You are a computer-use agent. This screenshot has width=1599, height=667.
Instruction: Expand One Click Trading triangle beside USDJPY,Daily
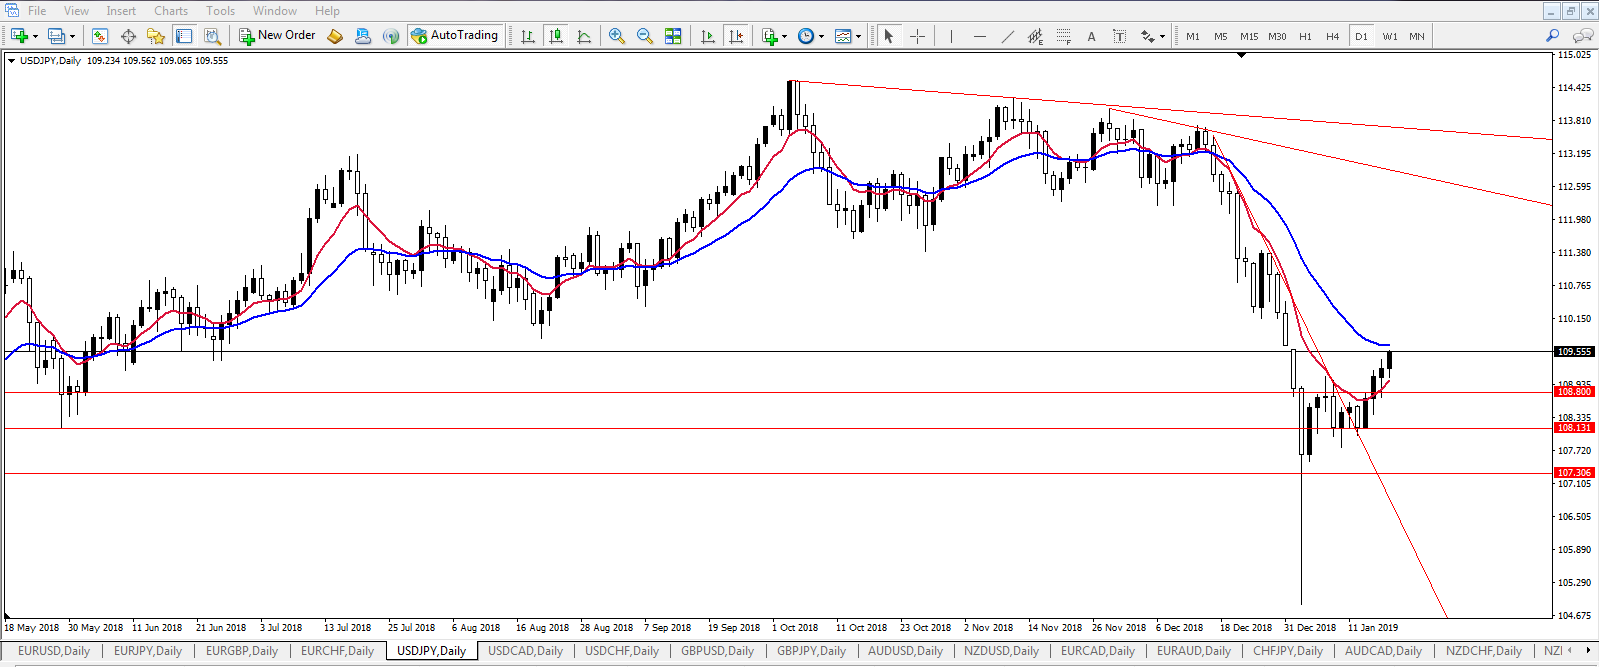tap(11, 61)
